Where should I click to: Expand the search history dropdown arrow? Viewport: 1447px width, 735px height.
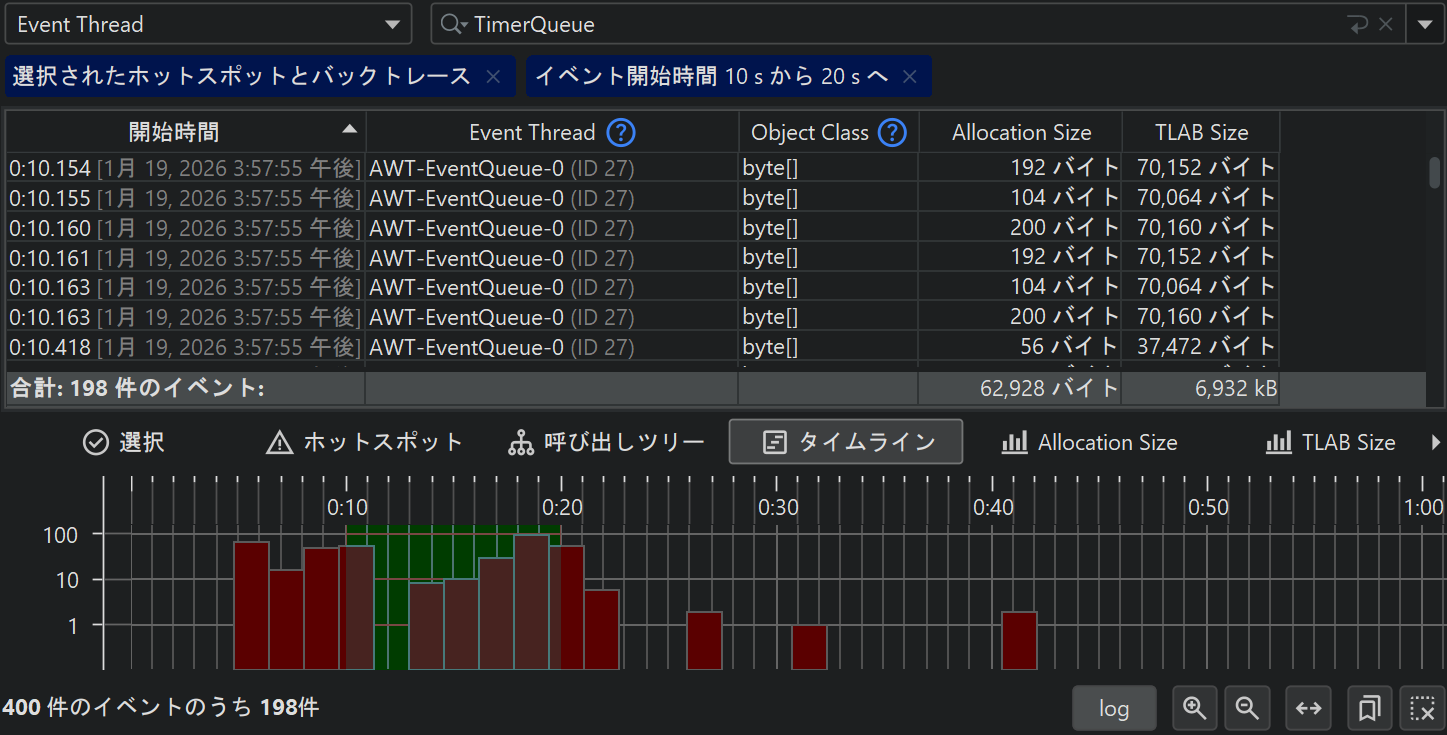(1424, 24)
